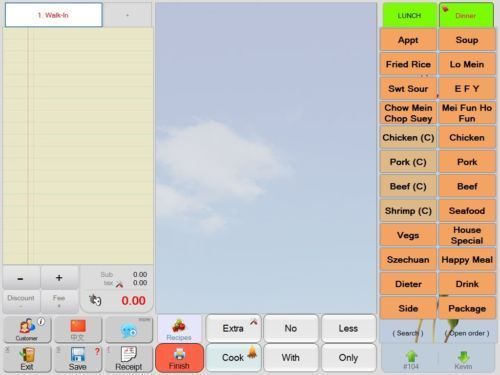Image resolution: width=500 pixels, height=375 pixels.
Task: Open the Chicken category
Action: 467,137
